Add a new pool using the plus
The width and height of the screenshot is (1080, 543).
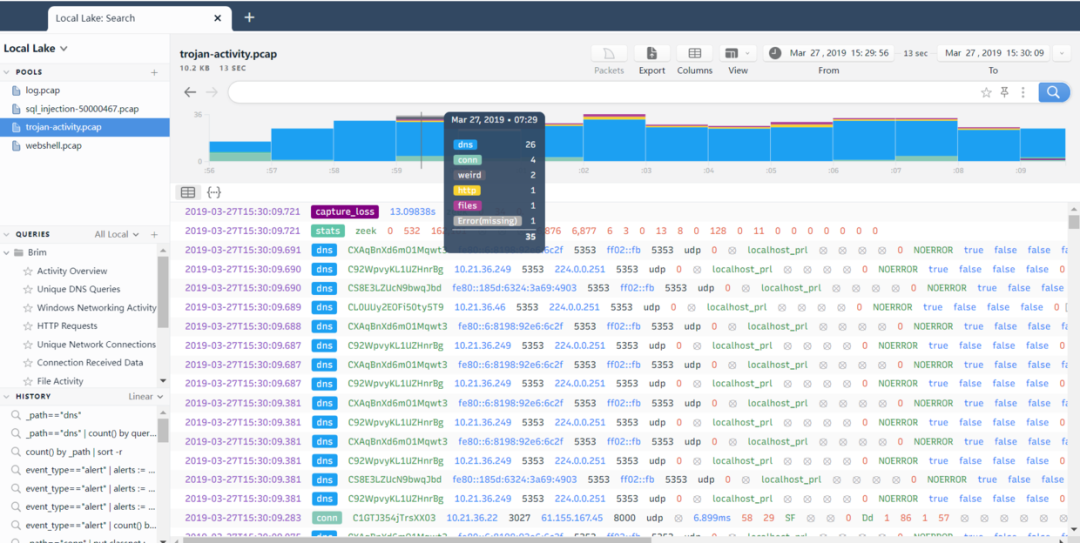coord(154,72)
